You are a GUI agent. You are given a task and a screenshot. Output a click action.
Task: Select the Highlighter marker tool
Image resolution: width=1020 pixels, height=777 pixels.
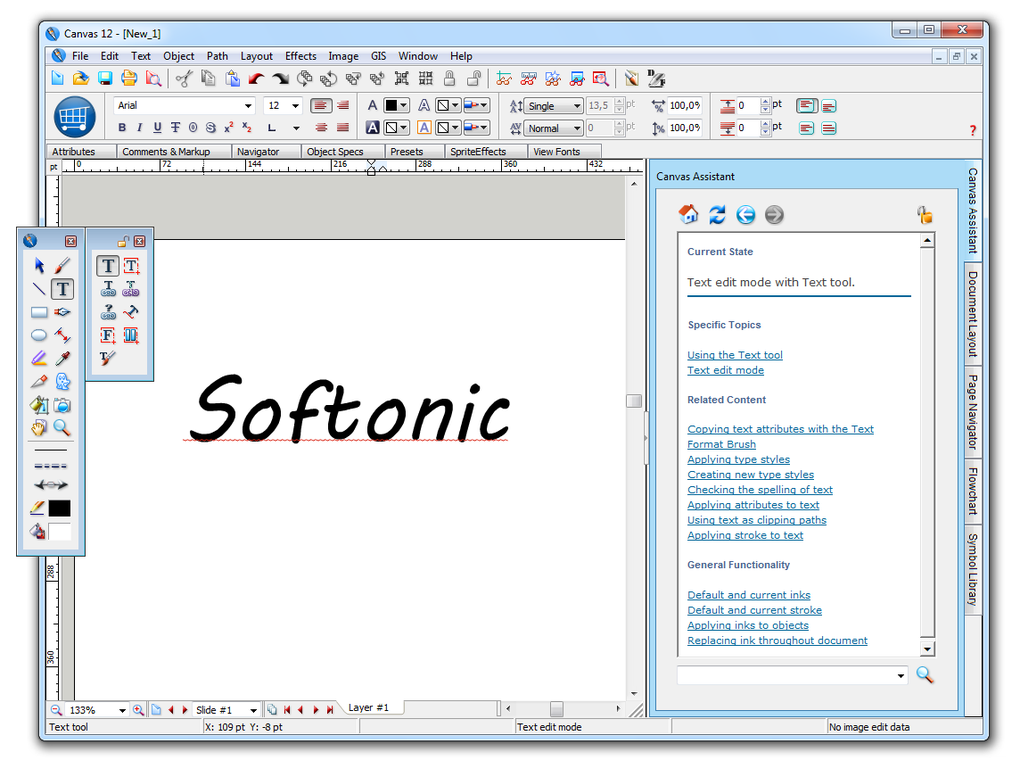(x=39, y=359)
